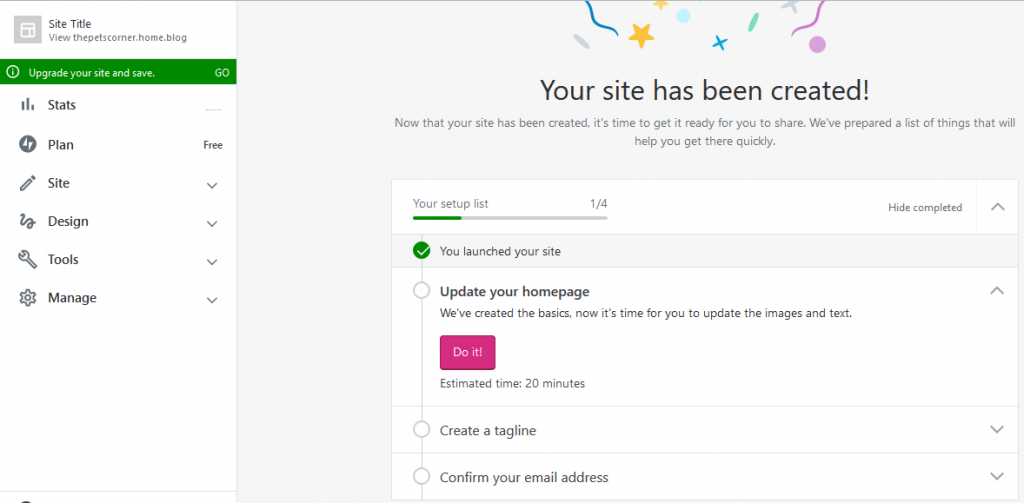This screenshot has width=1024, height=503.
Task: Expand the Site menu chevron
Action: (212, 186)
